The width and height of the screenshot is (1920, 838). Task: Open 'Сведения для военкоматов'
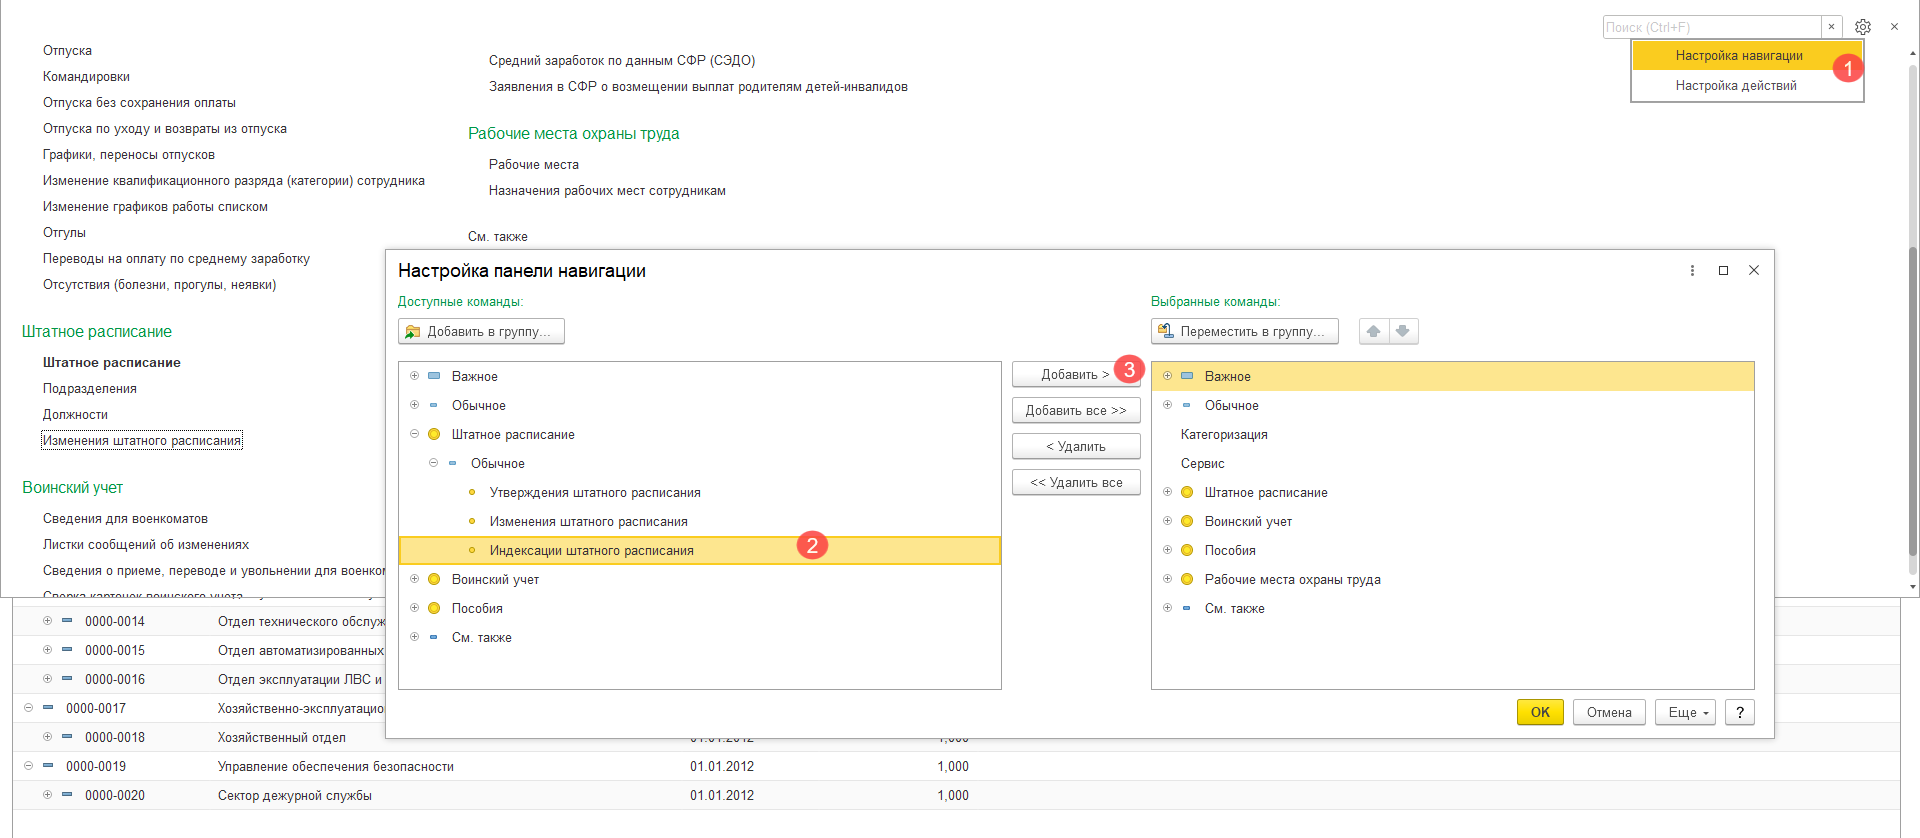[x=125, y=519]
